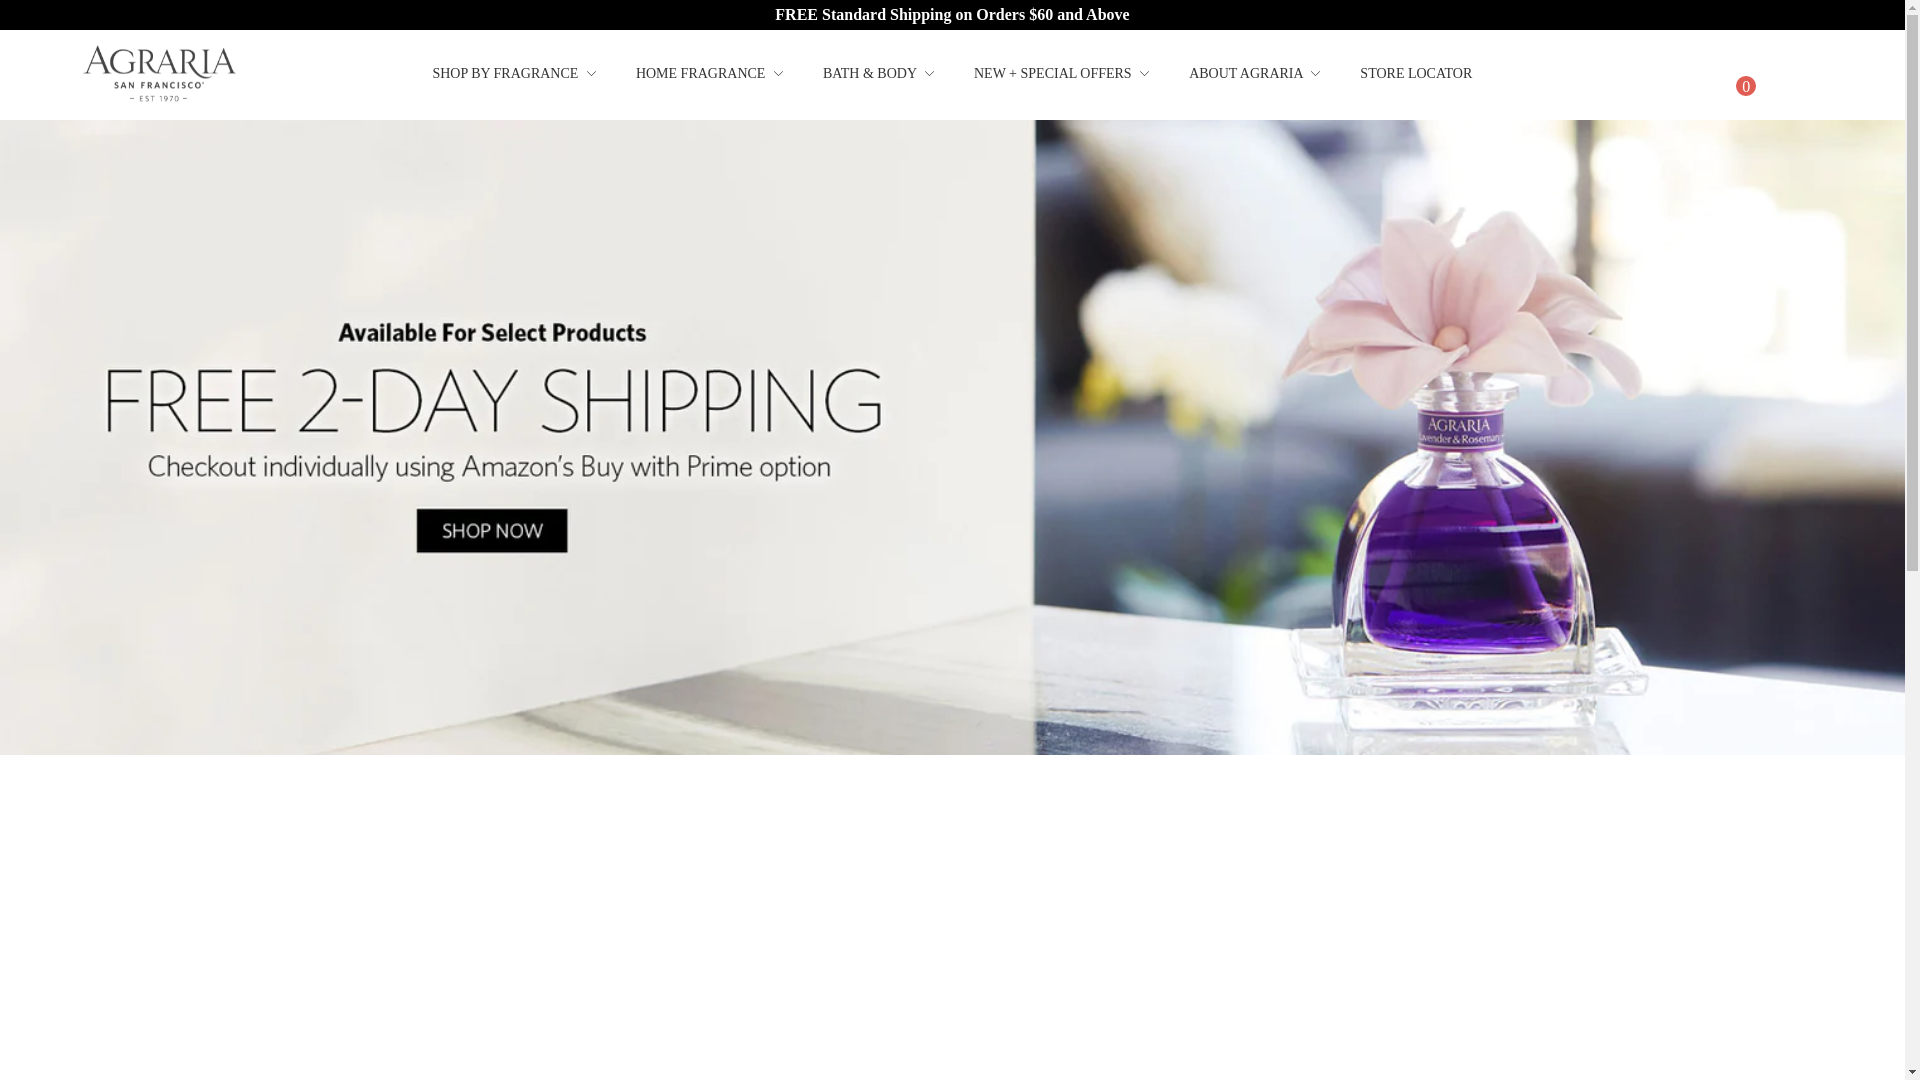Open the Bath & Body menu
This screenshot has width=1920, height=1080.
[869, 74]
